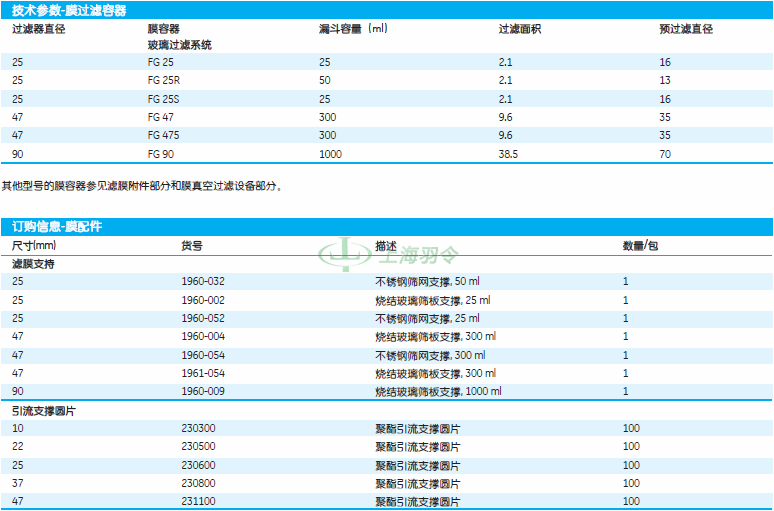Select part number 231100
The height and width of the screenshot is (511, 774).
(198, 501)
